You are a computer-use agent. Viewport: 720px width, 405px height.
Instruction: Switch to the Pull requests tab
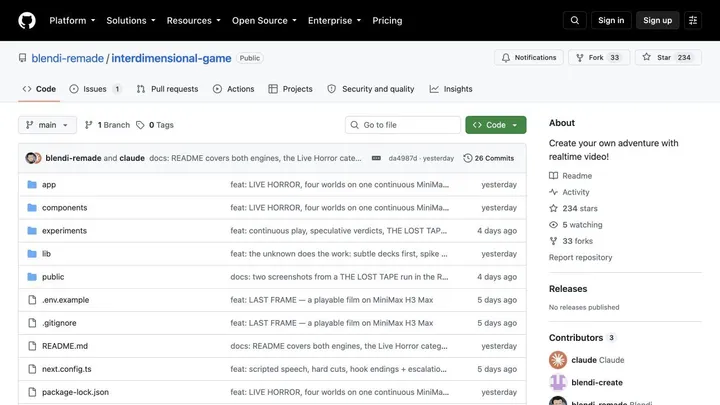pyautogui.click(x=168, y=89)
